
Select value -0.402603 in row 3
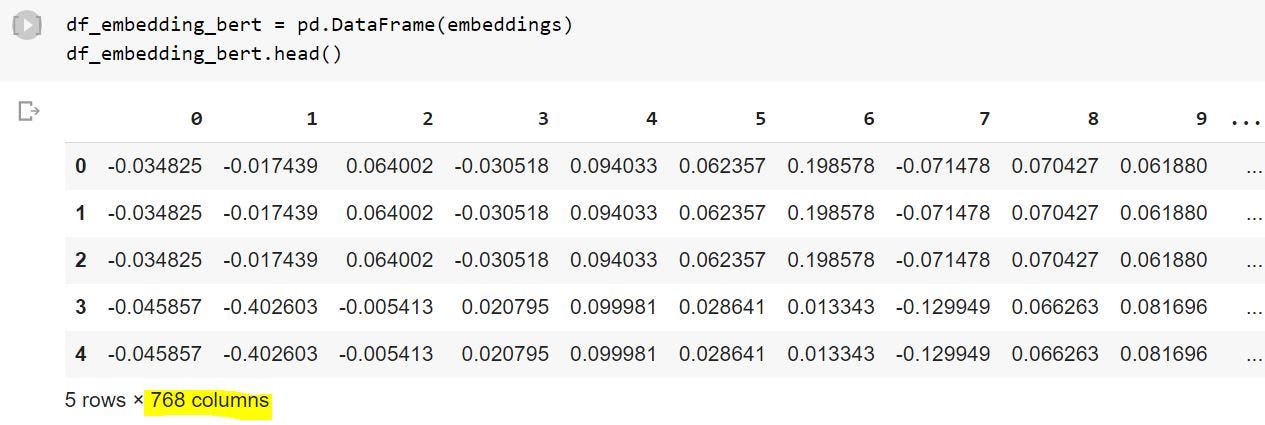pyautogui.click(x=270, y=307)
